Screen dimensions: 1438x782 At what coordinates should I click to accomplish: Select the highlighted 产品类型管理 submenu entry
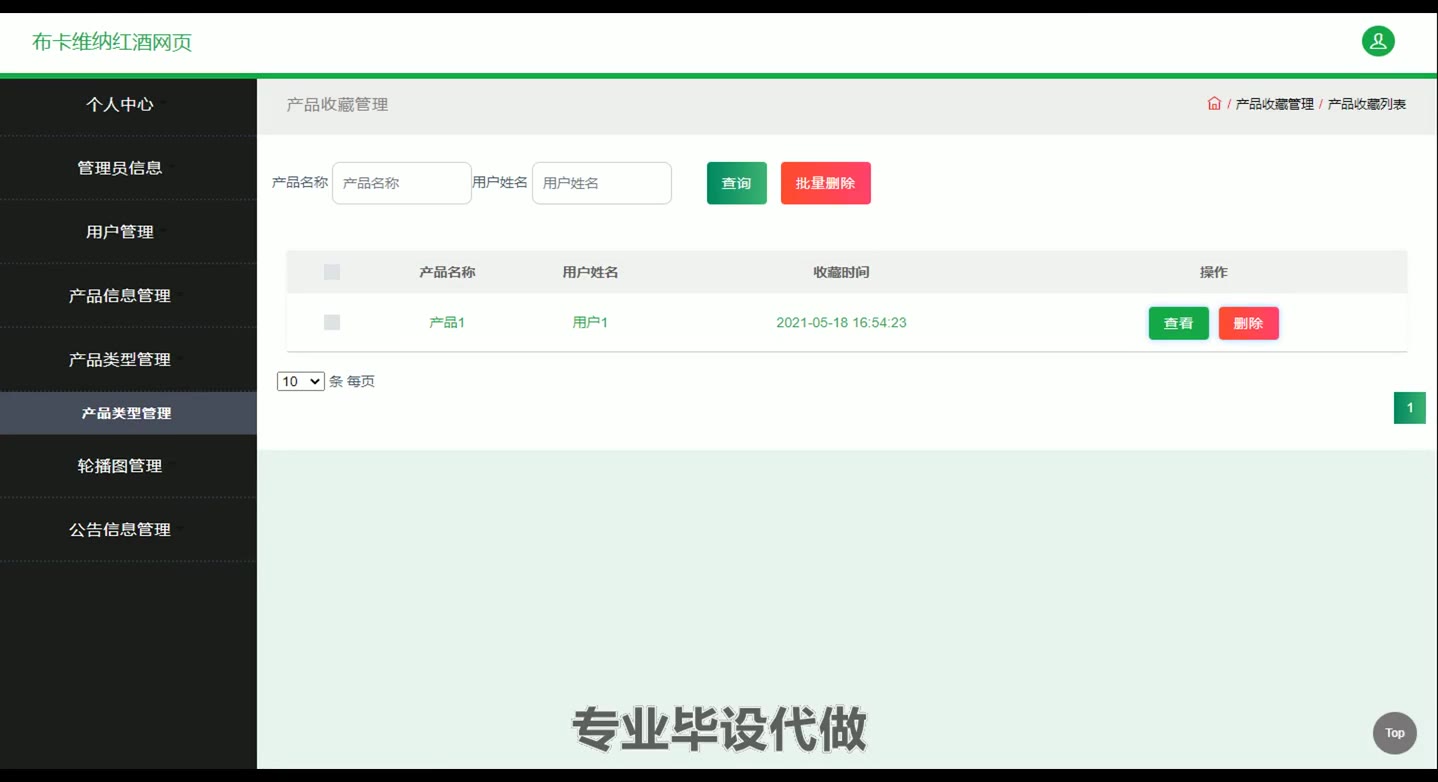point(128,413)
